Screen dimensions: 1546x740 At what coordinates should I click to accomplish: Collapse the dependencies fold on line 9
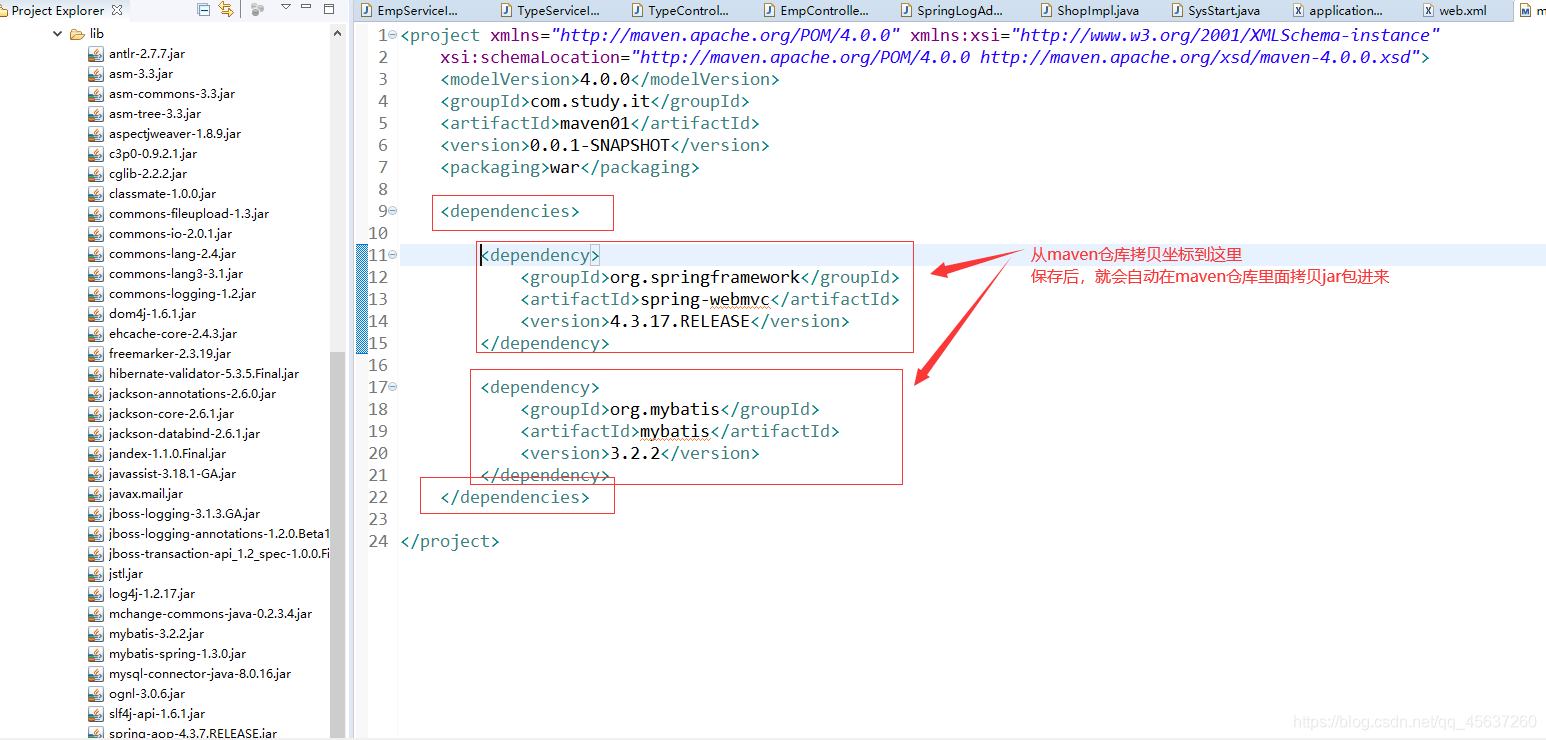pyautogui.click(x=392, y=211)
